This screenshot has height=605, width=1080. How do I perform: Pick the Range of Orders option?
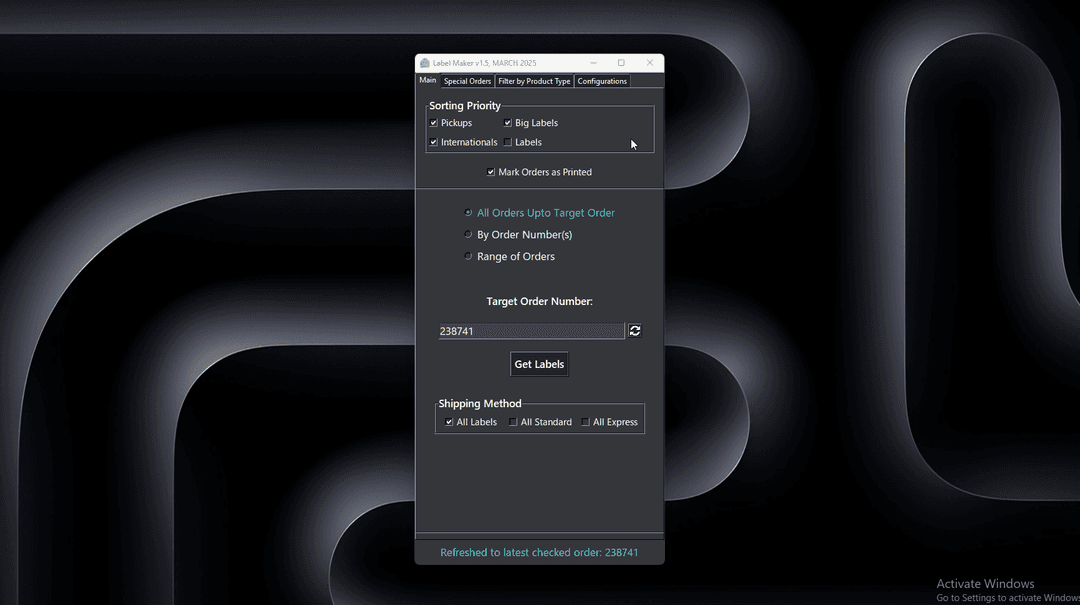[468, 257]
